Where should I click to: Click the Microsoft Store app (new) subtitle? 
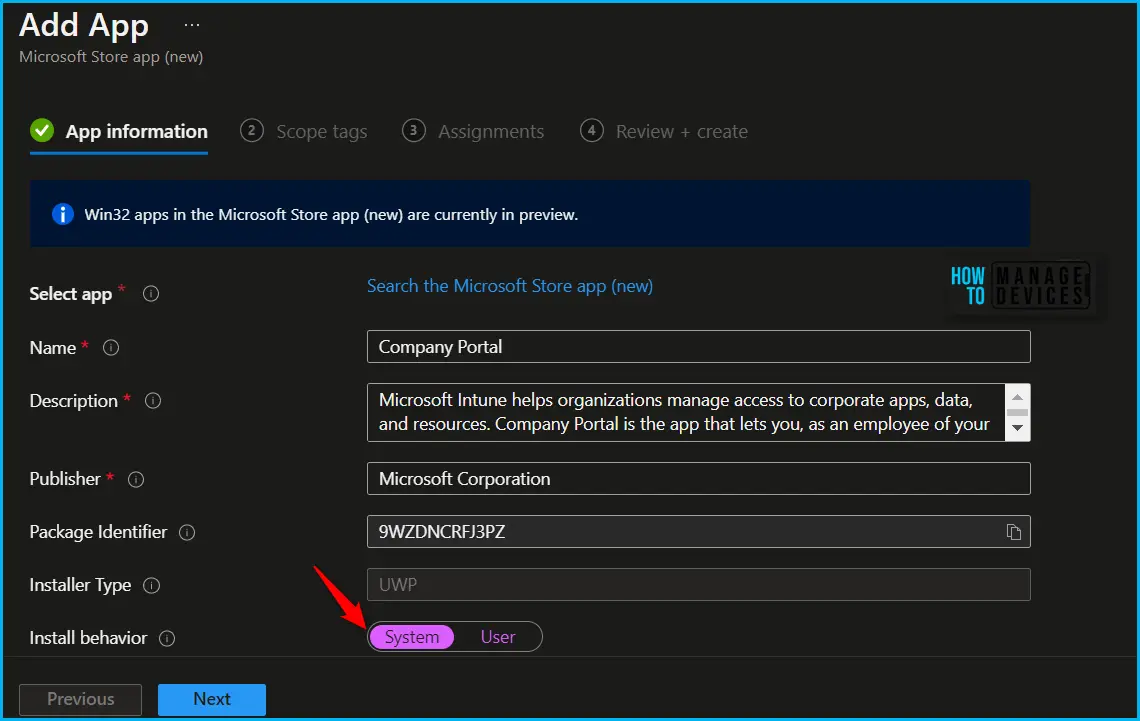click(111, 57)
